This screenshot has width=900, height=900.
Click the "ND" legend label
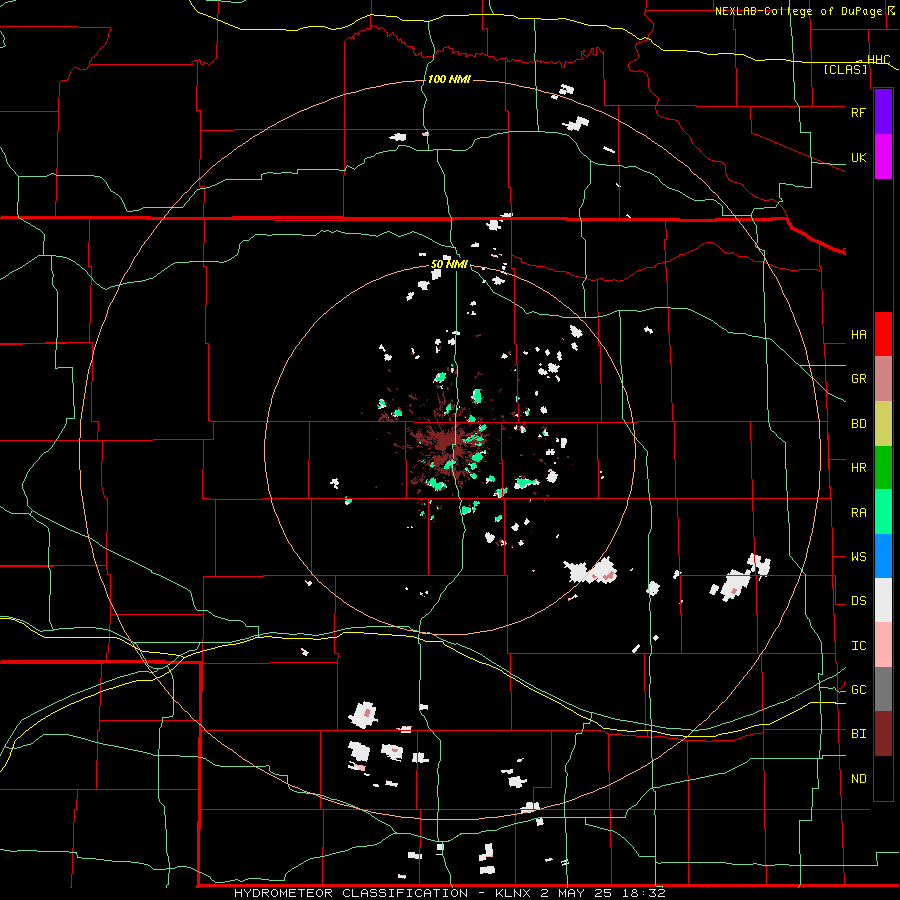858,778
